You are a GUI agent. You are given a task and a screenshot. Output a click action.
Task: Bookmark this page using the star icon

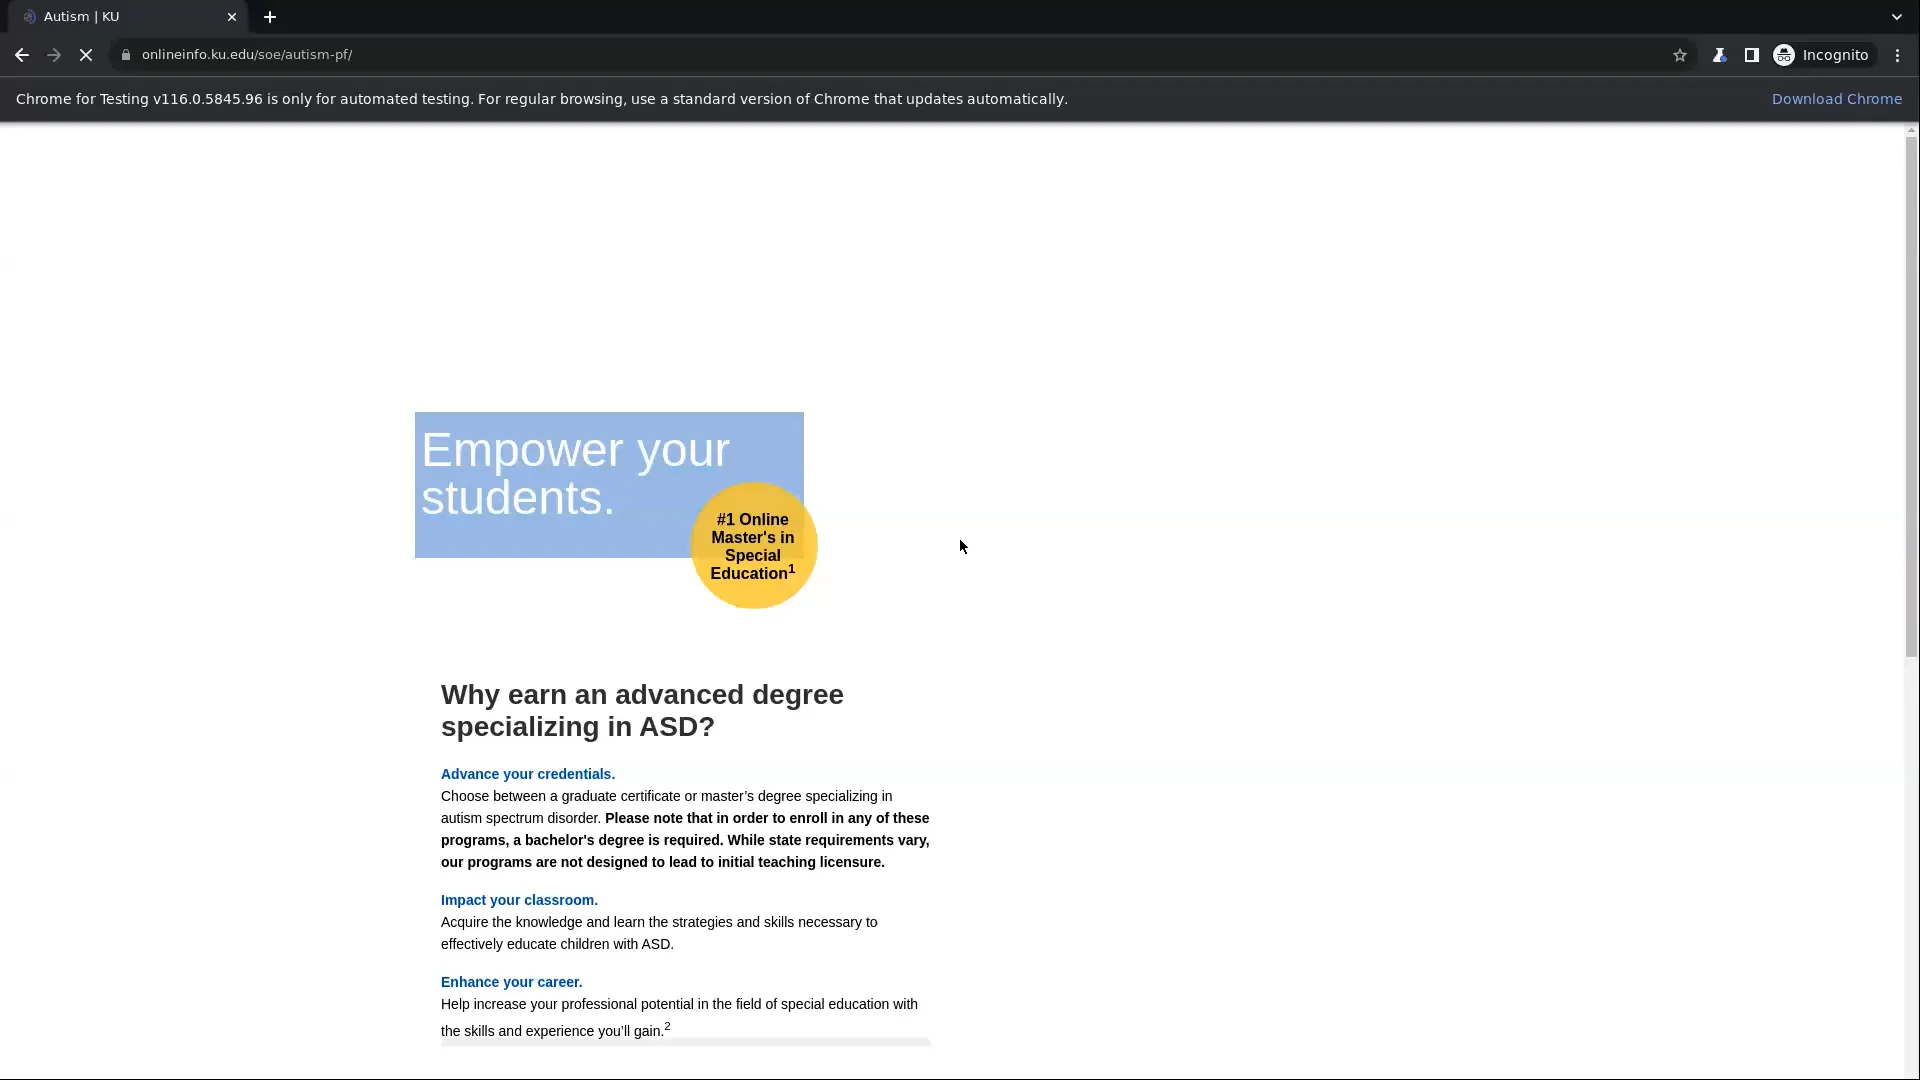coord(1680,55)
